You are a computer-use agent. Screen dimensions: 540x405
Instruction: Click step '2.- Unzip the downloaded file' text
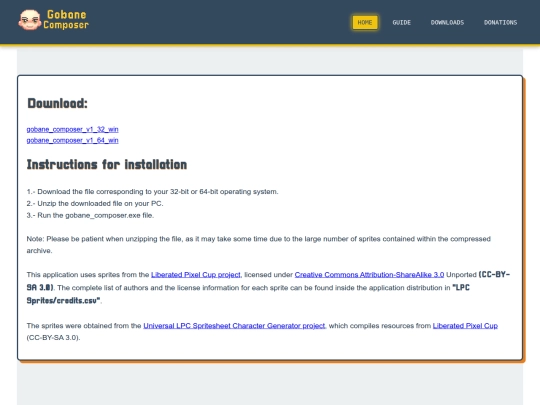pos(95,204)
